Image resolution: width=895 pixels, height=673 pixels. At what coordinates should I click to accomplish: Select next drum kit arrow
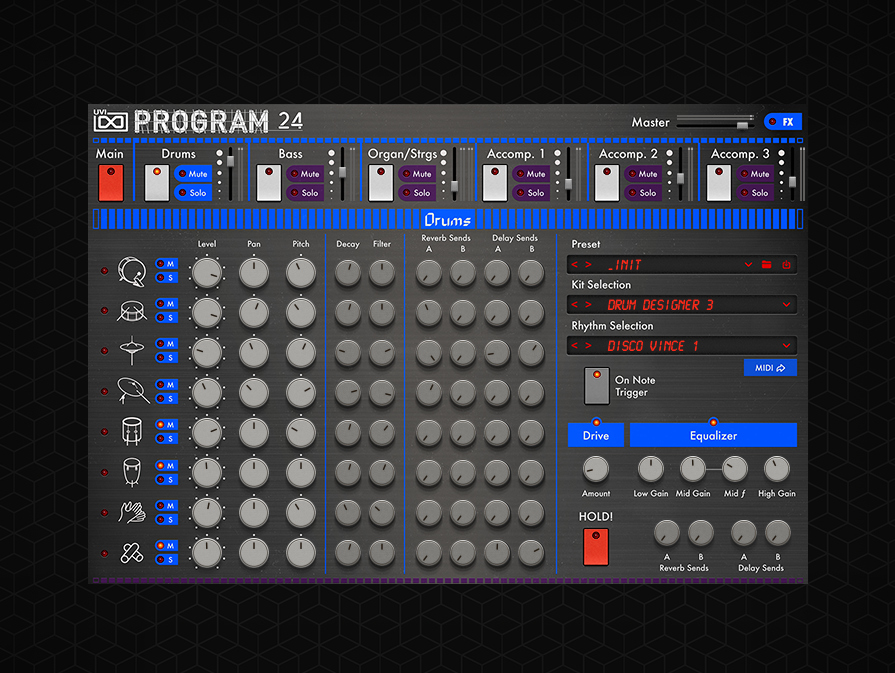588,305
